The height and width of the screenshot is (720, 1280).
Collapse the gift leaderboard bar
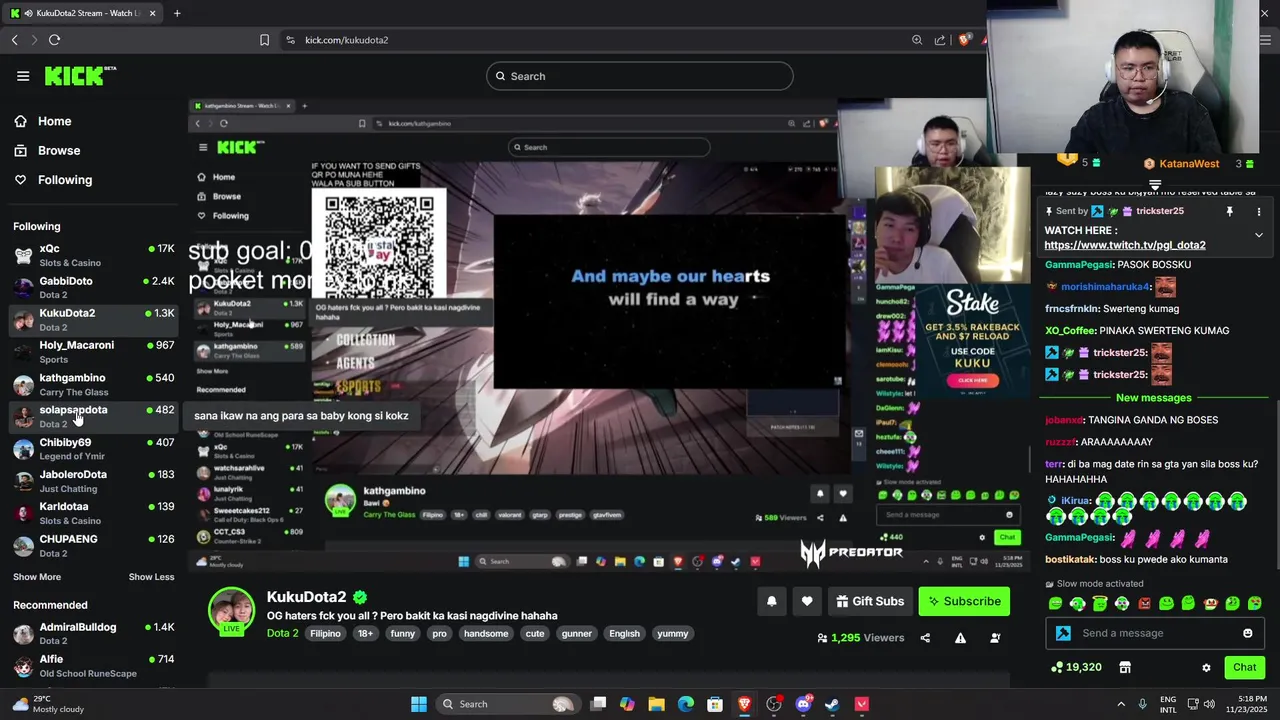[1155, 185]
